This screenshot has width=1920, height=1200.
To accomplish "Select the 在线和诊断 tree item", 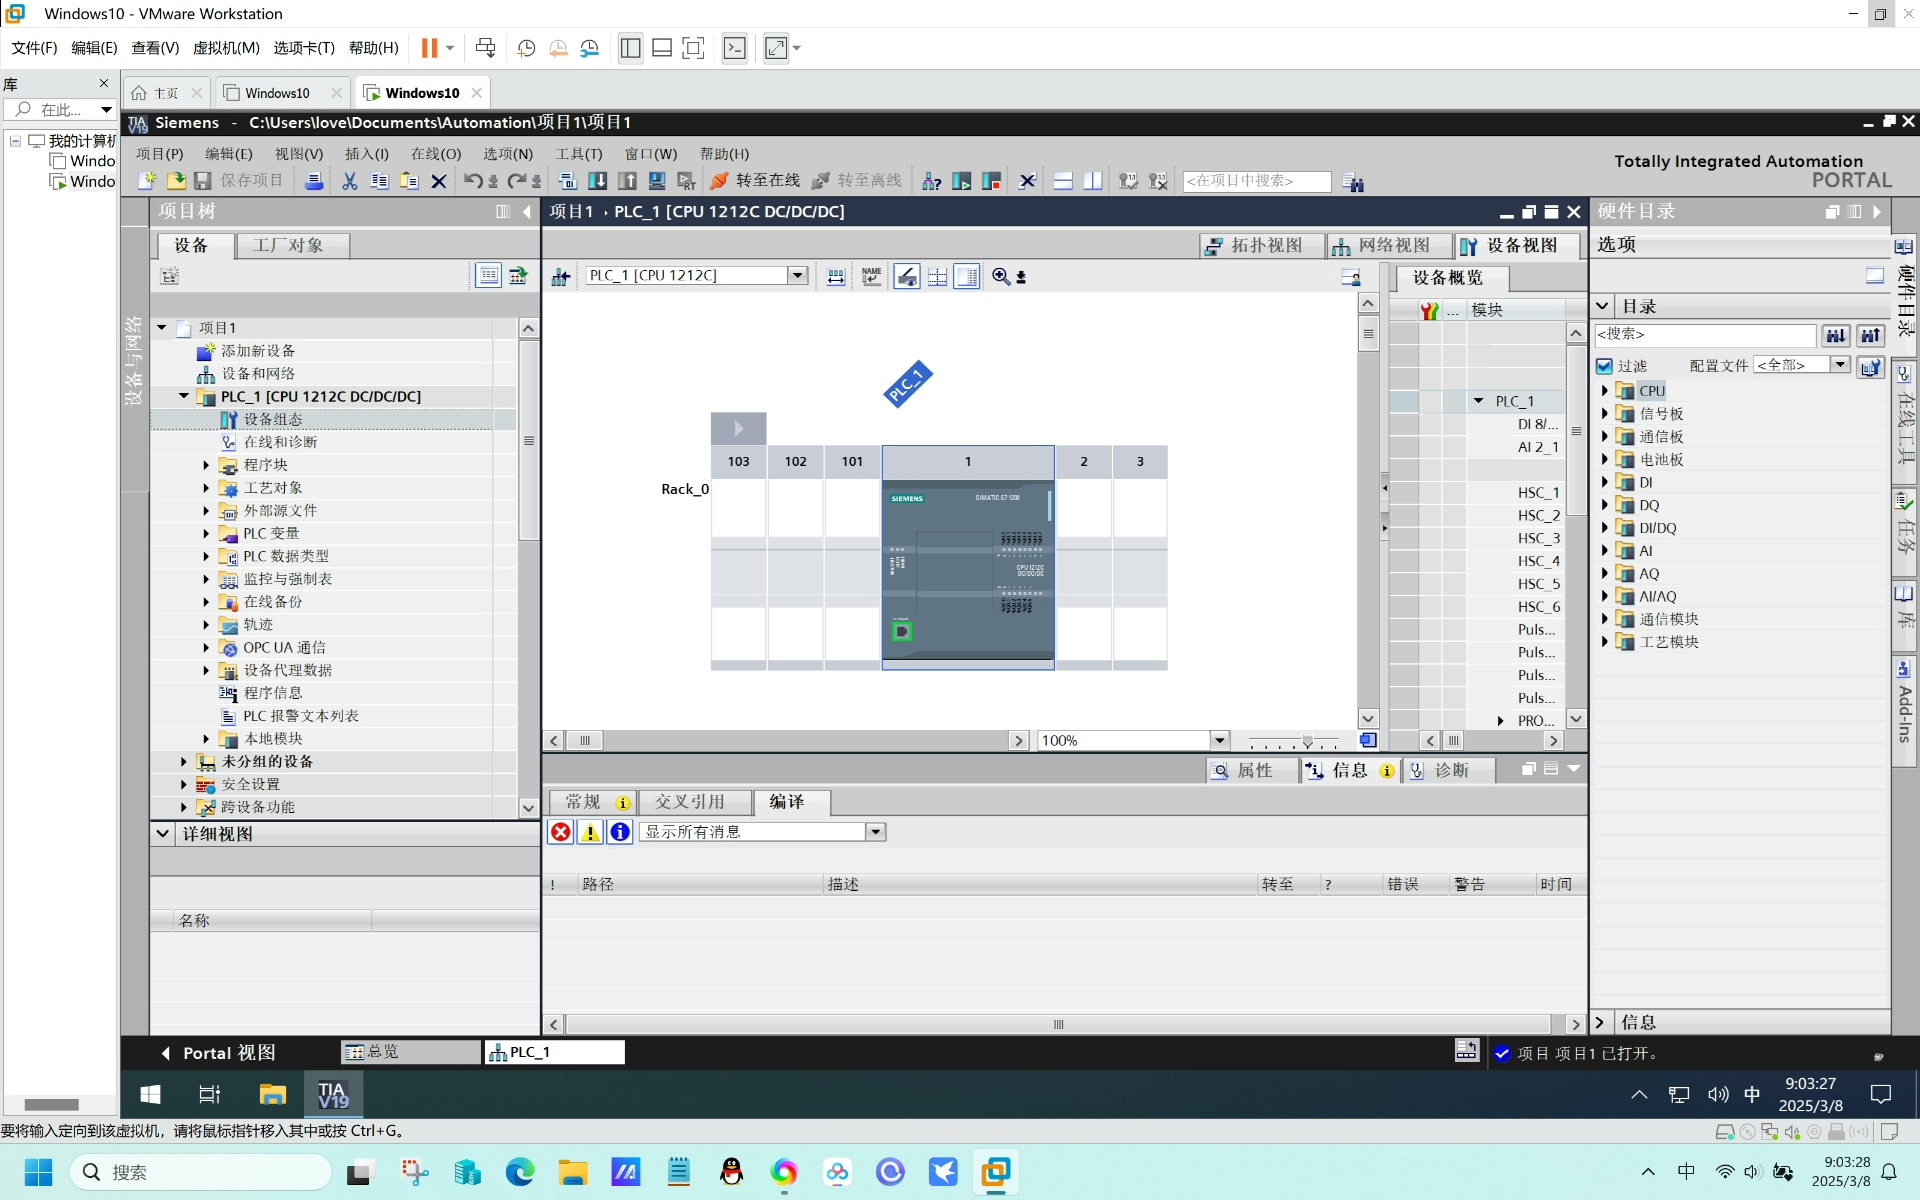I will click(280, 442).
